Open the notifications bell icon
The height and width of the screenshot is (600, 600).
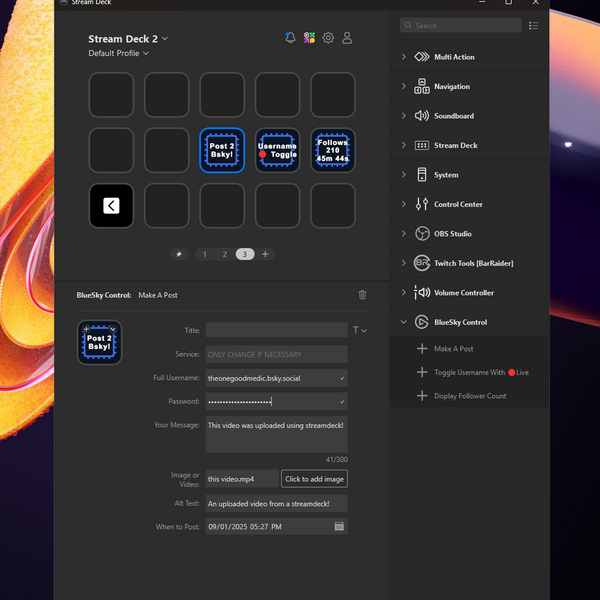point(290,38)
